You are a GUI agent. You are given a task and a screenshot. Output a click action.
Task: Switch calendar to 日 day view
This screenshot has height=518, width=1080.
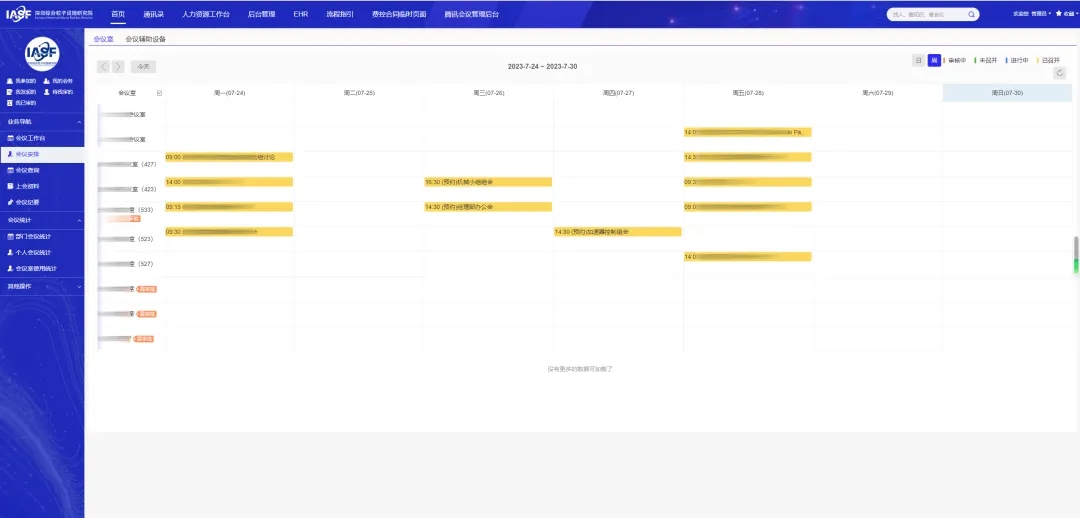(x=918, y=61)
